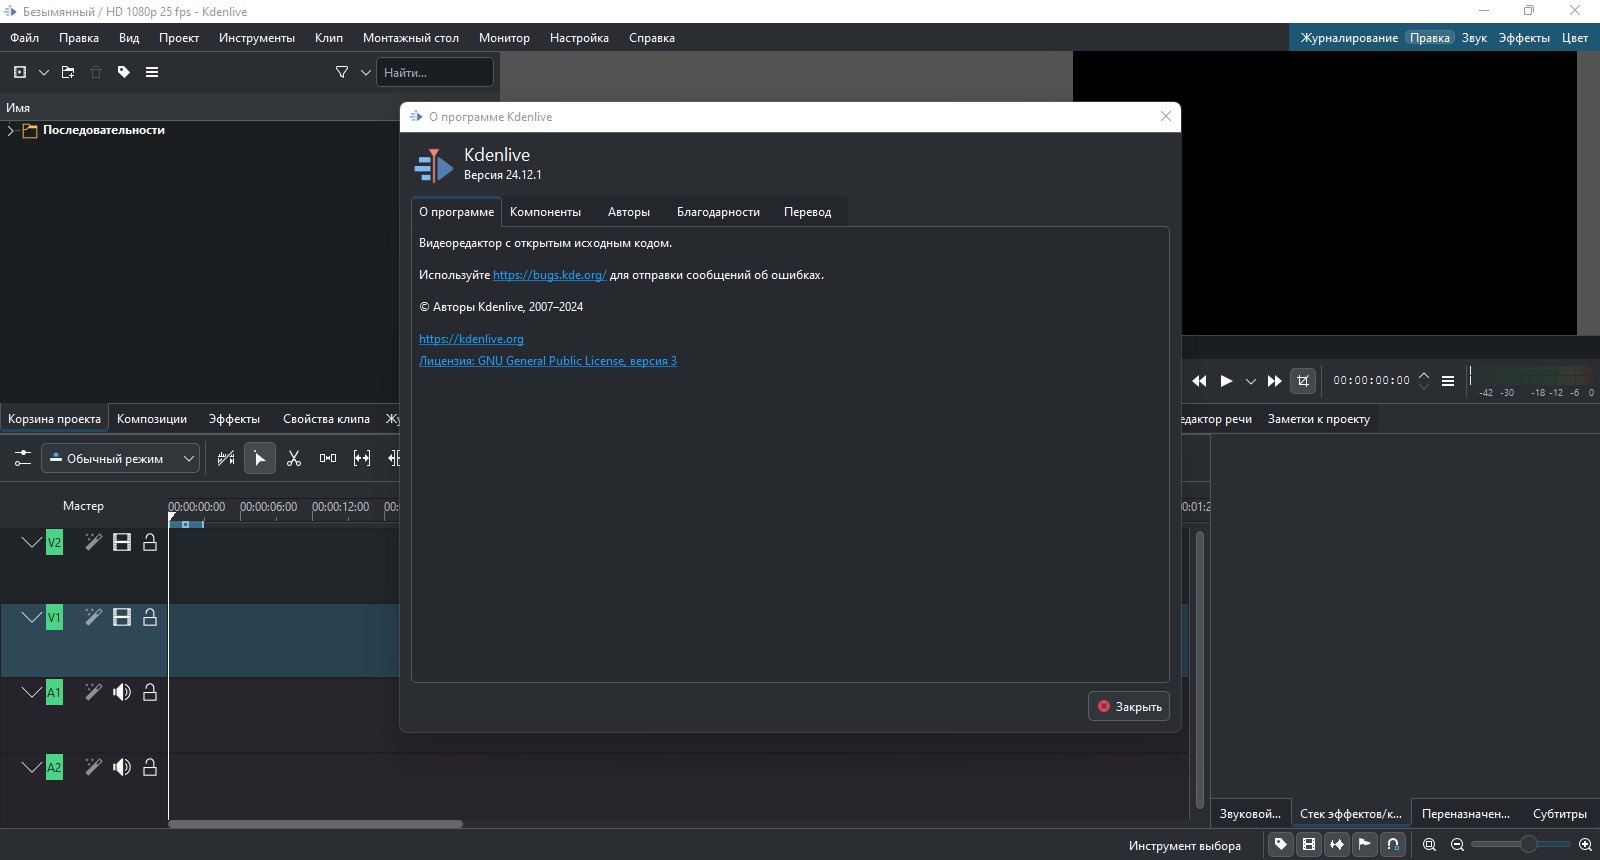This screenshot has height=860, width=1600.
Task: Open the Благодарности tab in About dialog
Action: coord(718,212)
